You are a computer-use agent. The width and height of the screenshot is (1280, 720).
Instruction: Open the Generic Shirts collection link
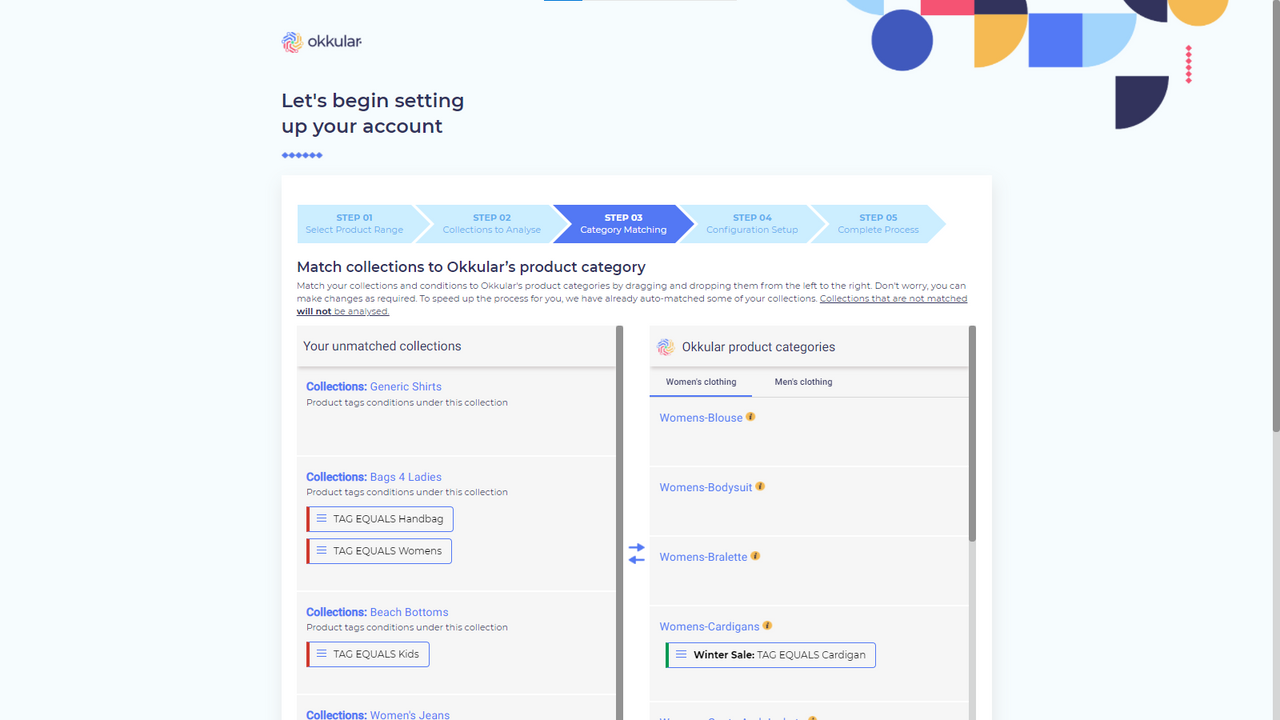[x=405, y=386]
